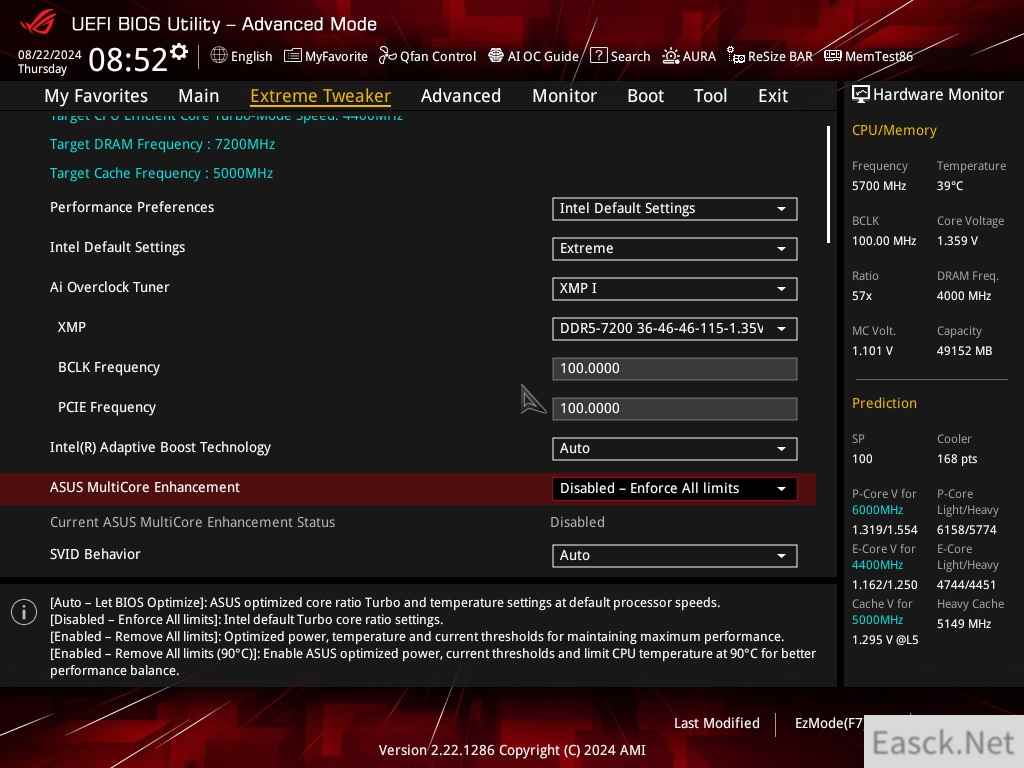The width and height of the screenshot is (1024, 768).
Task: Select the Extreme Tweaker tab
Action: pos(321,96)
